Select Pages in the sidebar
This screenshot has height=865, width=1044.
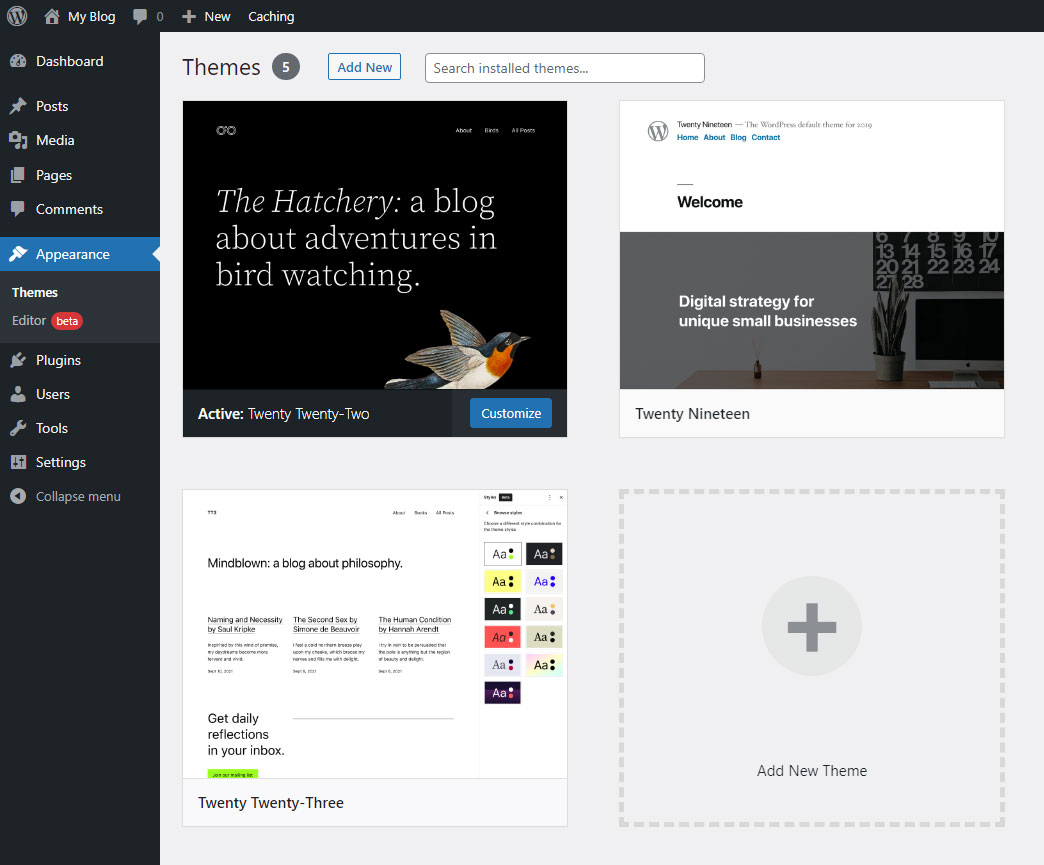coord(80,175)
